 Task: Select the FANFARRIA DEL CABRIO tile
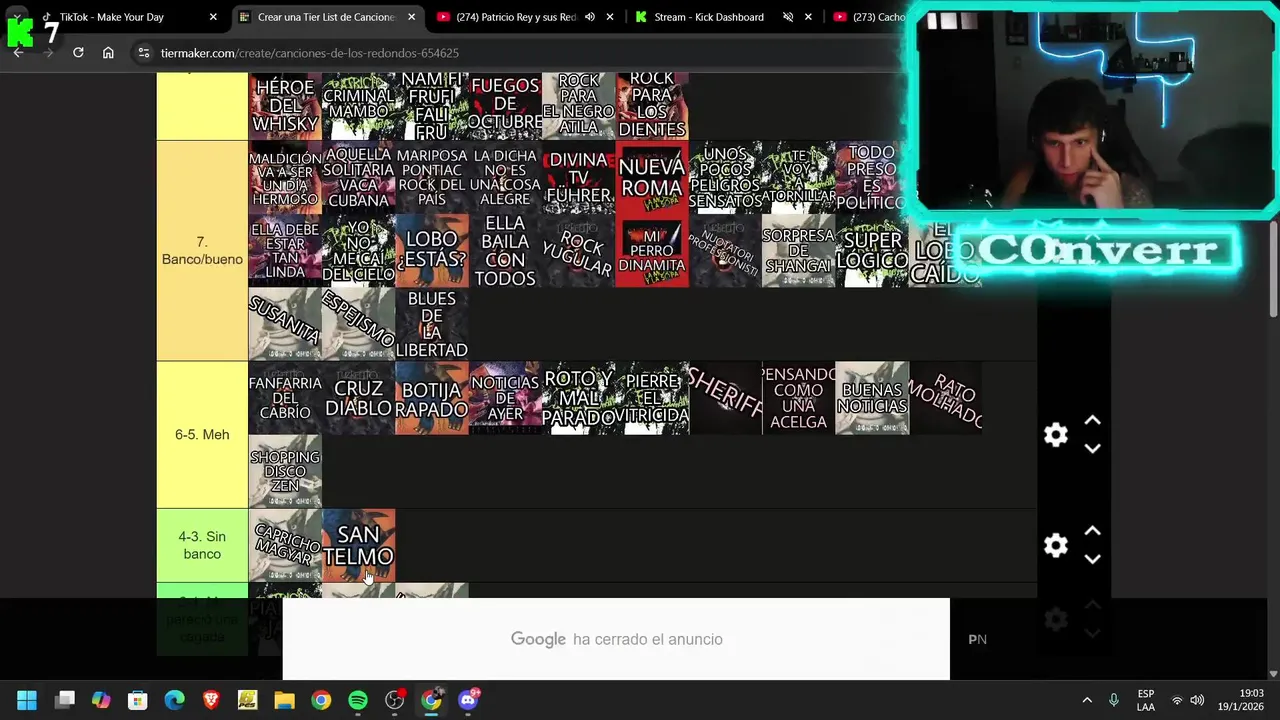[285, 398]
